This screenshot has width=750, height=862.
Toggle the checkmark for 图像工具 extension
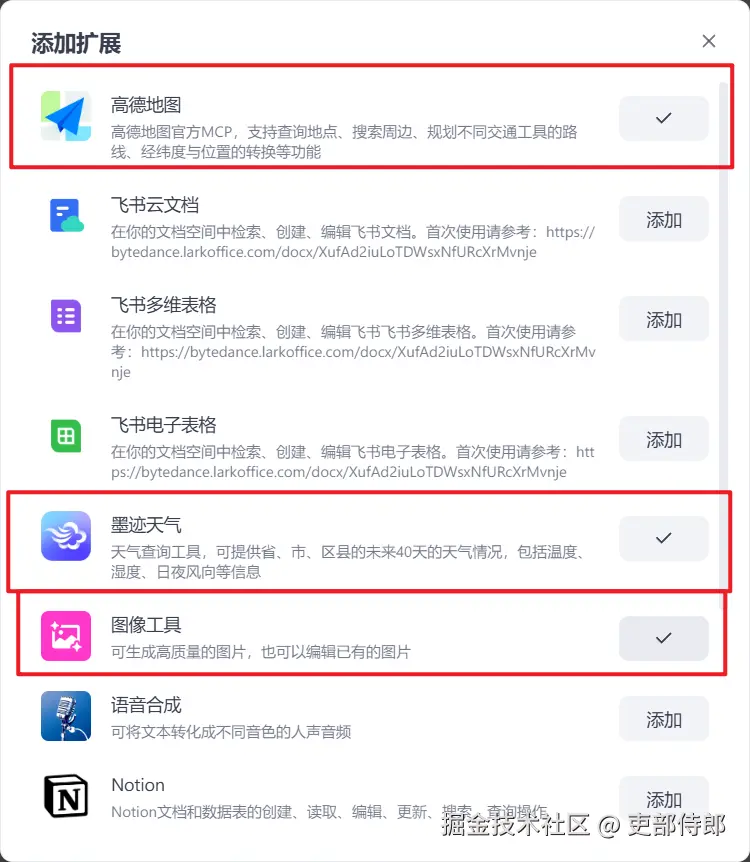(x=664, y=638)
